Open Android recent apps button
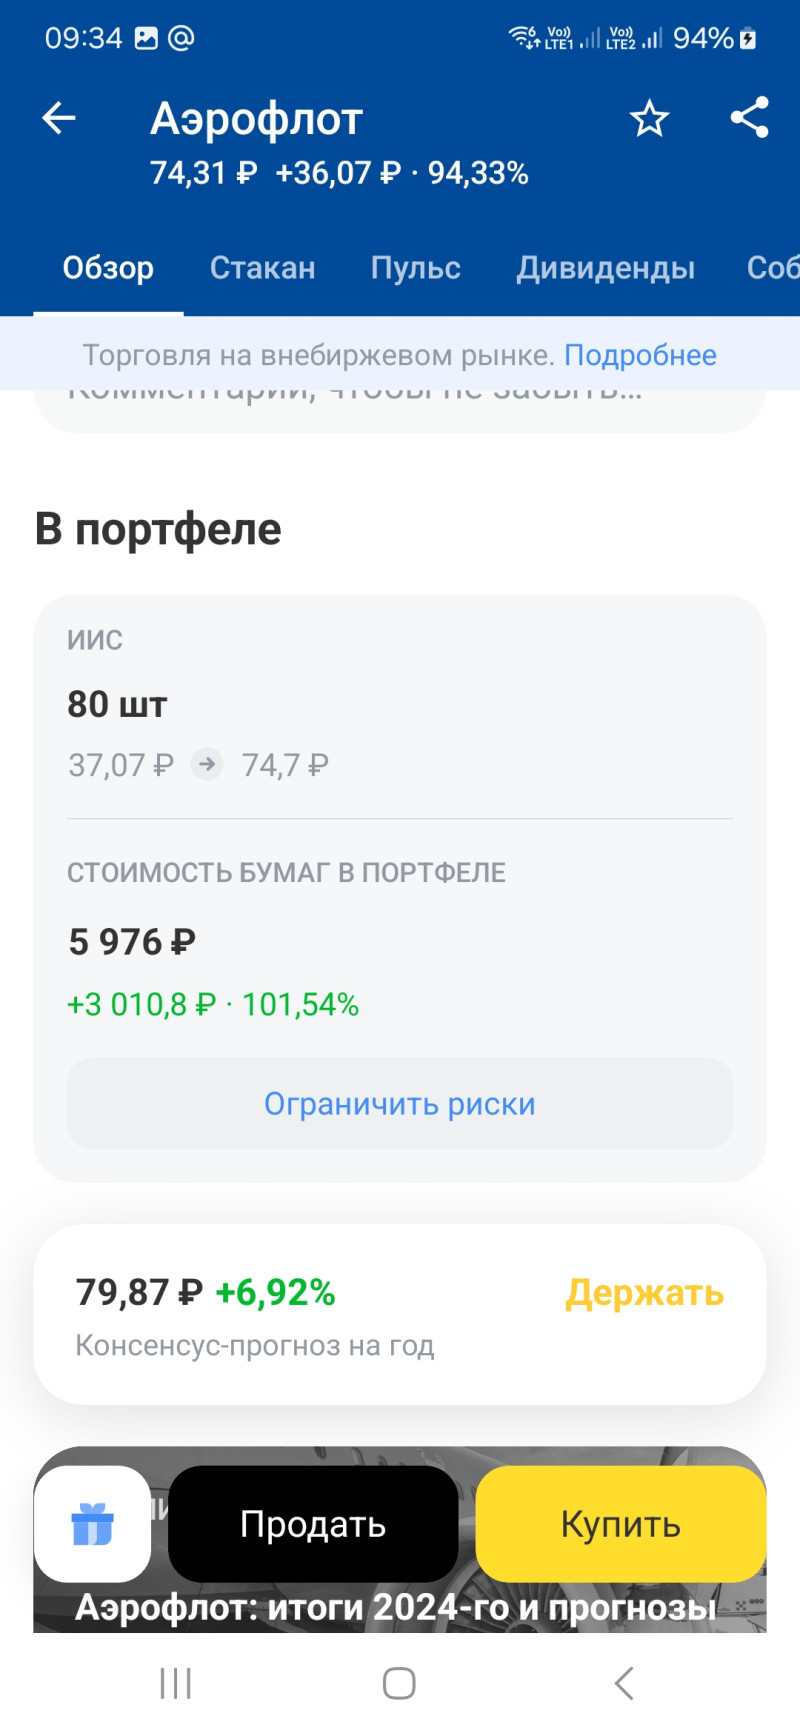Image resolution: width=800 pixels, height=1733 pixels. tap(176, 1683)
